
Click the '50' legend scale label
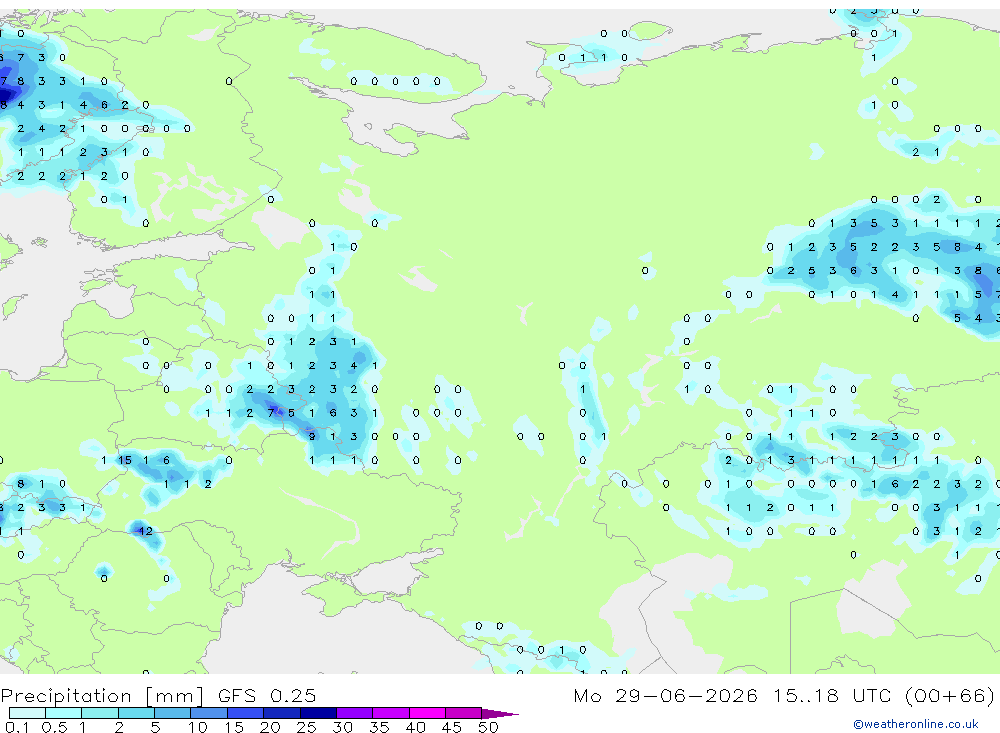click(x=488, y=727)
